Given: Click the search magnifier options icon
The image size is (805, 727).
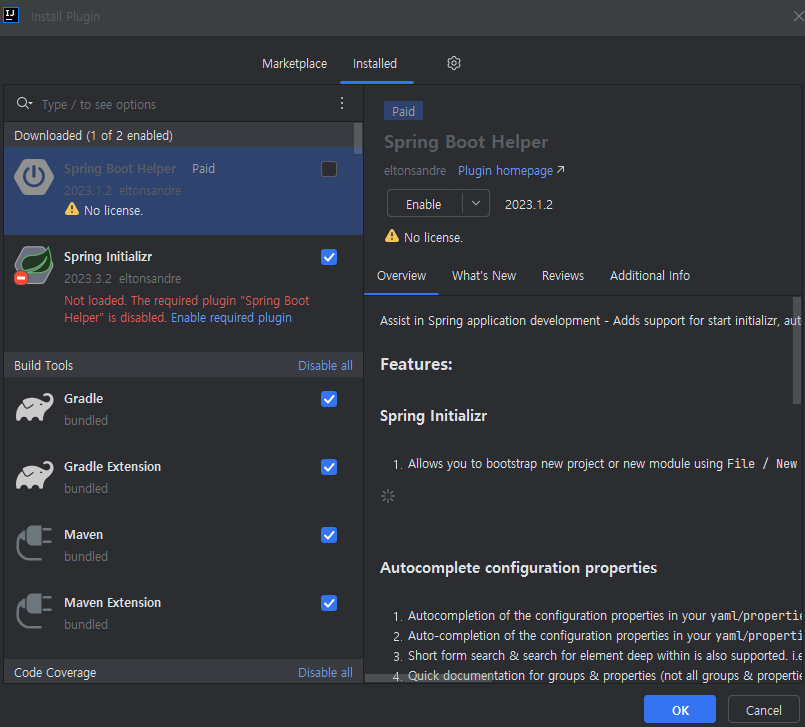Looking at the screenshot, I should point(24,104).
